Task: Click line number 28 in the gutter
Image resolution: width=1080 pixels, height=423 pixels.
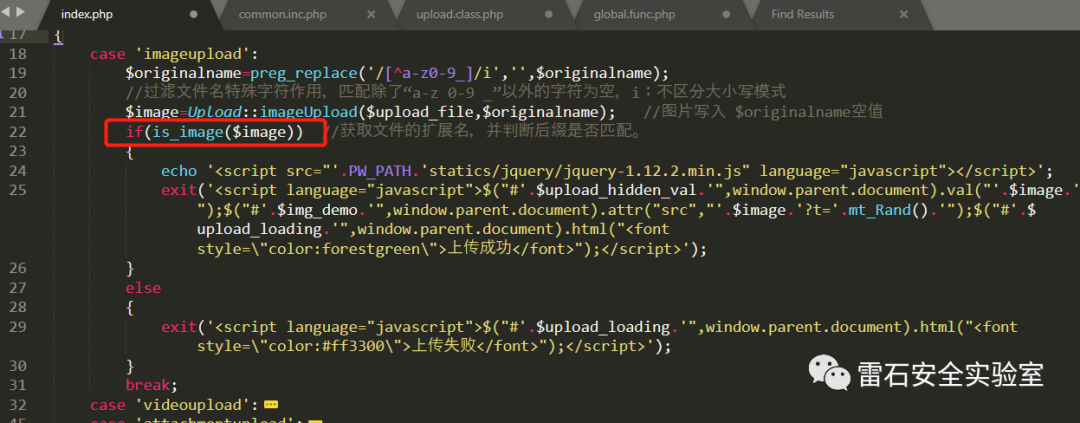Action: tap(19, 307)
